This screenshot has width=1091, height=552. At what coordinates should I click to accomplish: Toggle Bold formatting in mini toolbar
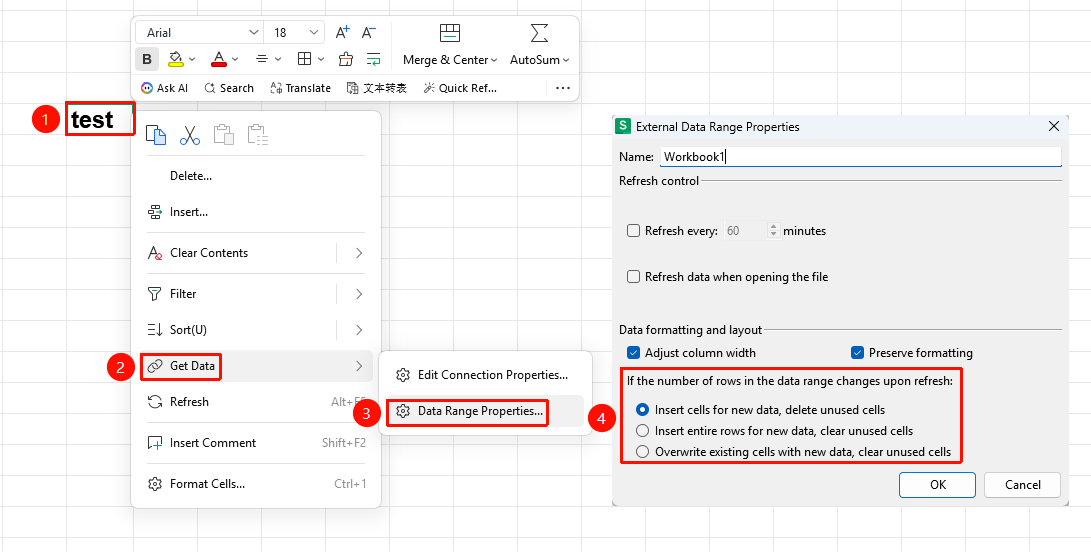[147, 59]
